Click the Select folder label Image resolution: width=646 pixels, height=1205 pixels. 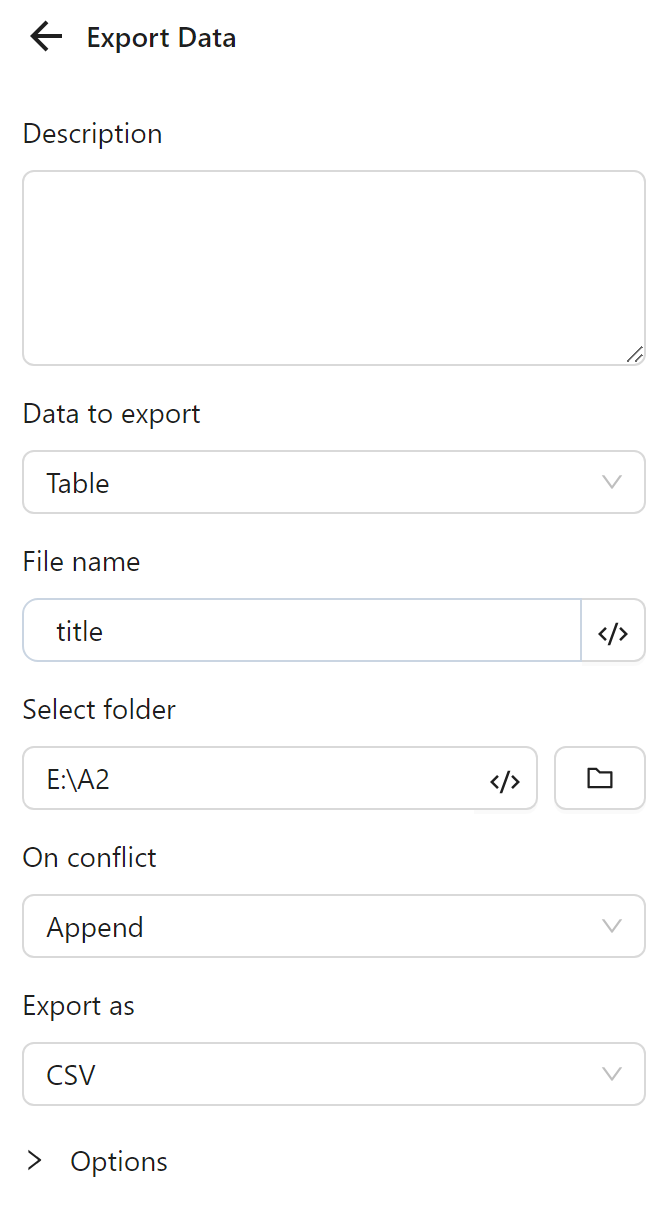coord(99,710)
